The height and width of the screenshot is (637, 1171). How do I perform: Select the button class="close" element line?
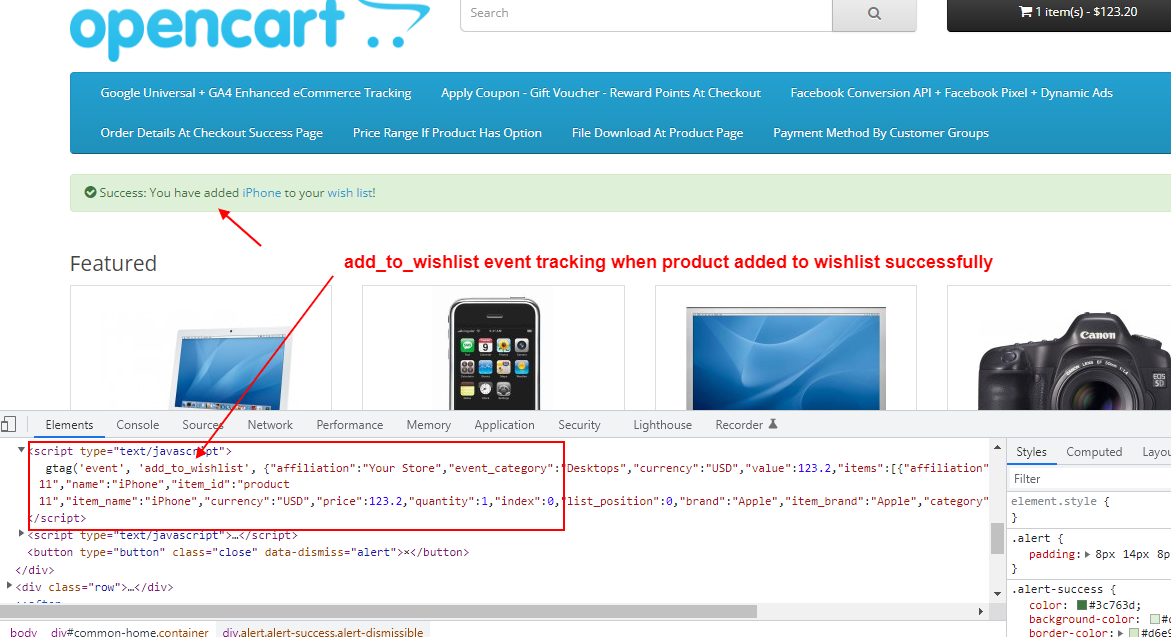point(248,553)
